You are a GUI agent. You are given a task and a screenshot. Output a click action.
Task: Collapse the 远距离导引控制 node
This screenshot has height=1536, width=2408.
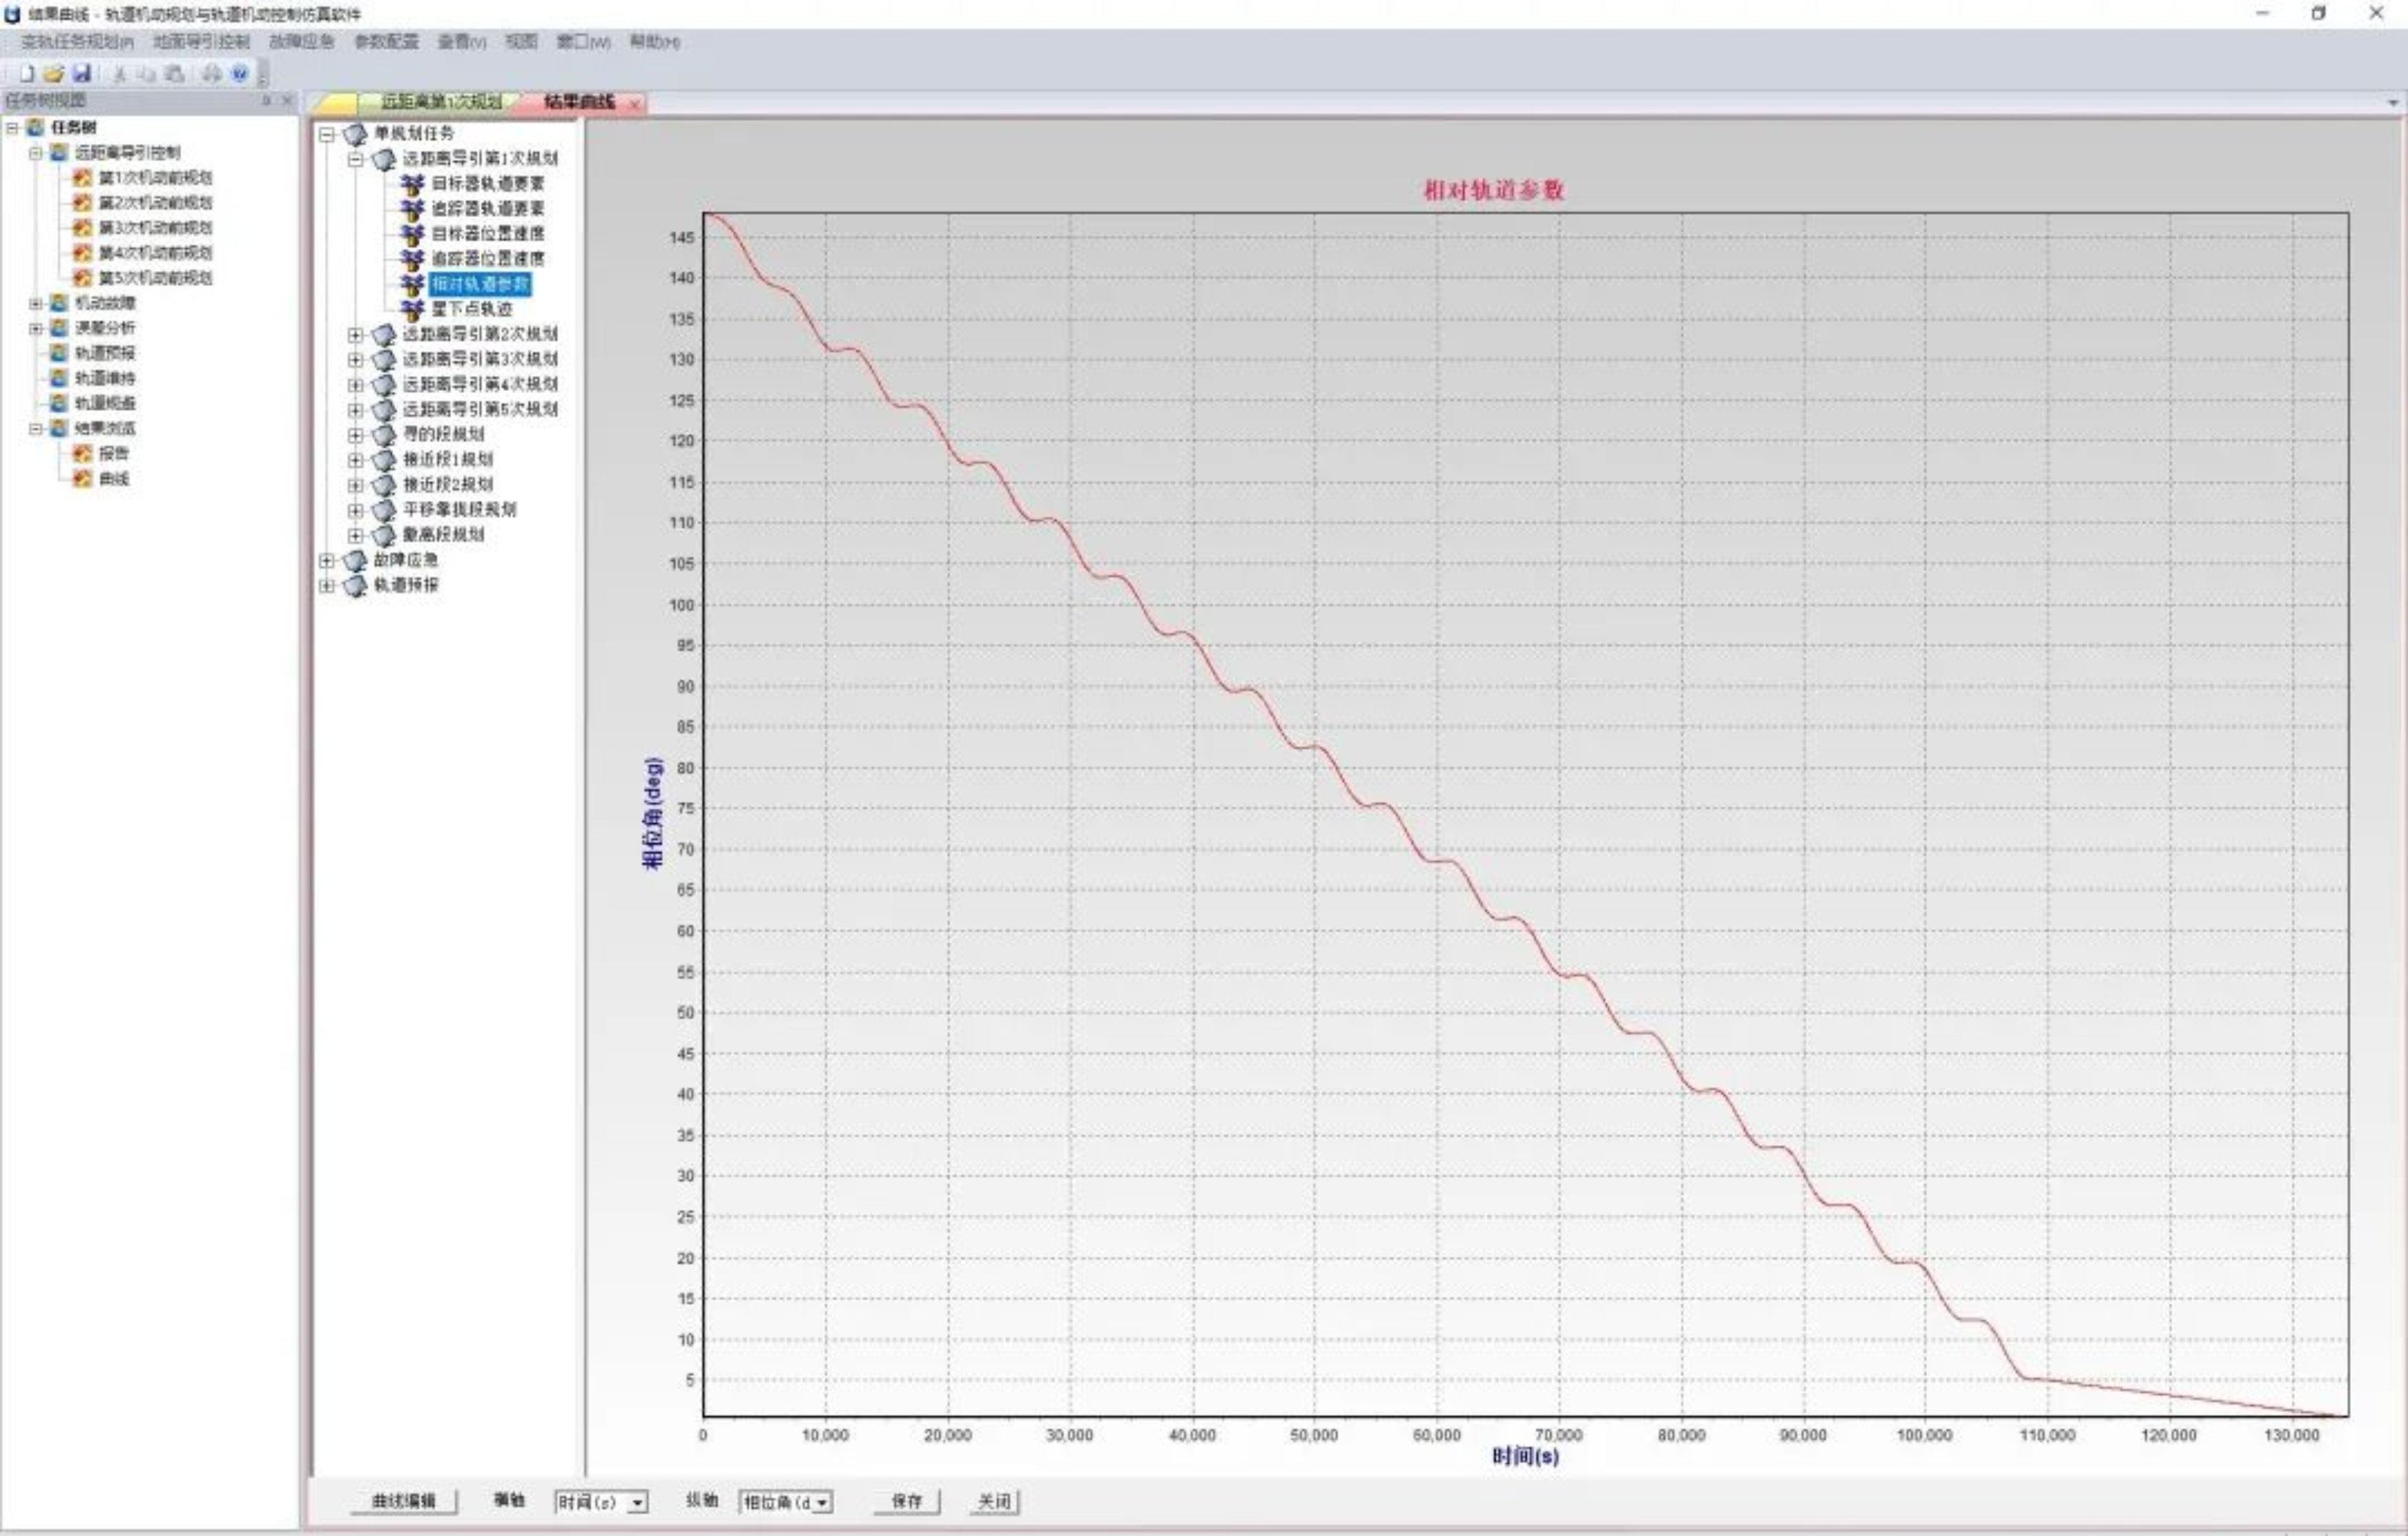pos(36,153)
